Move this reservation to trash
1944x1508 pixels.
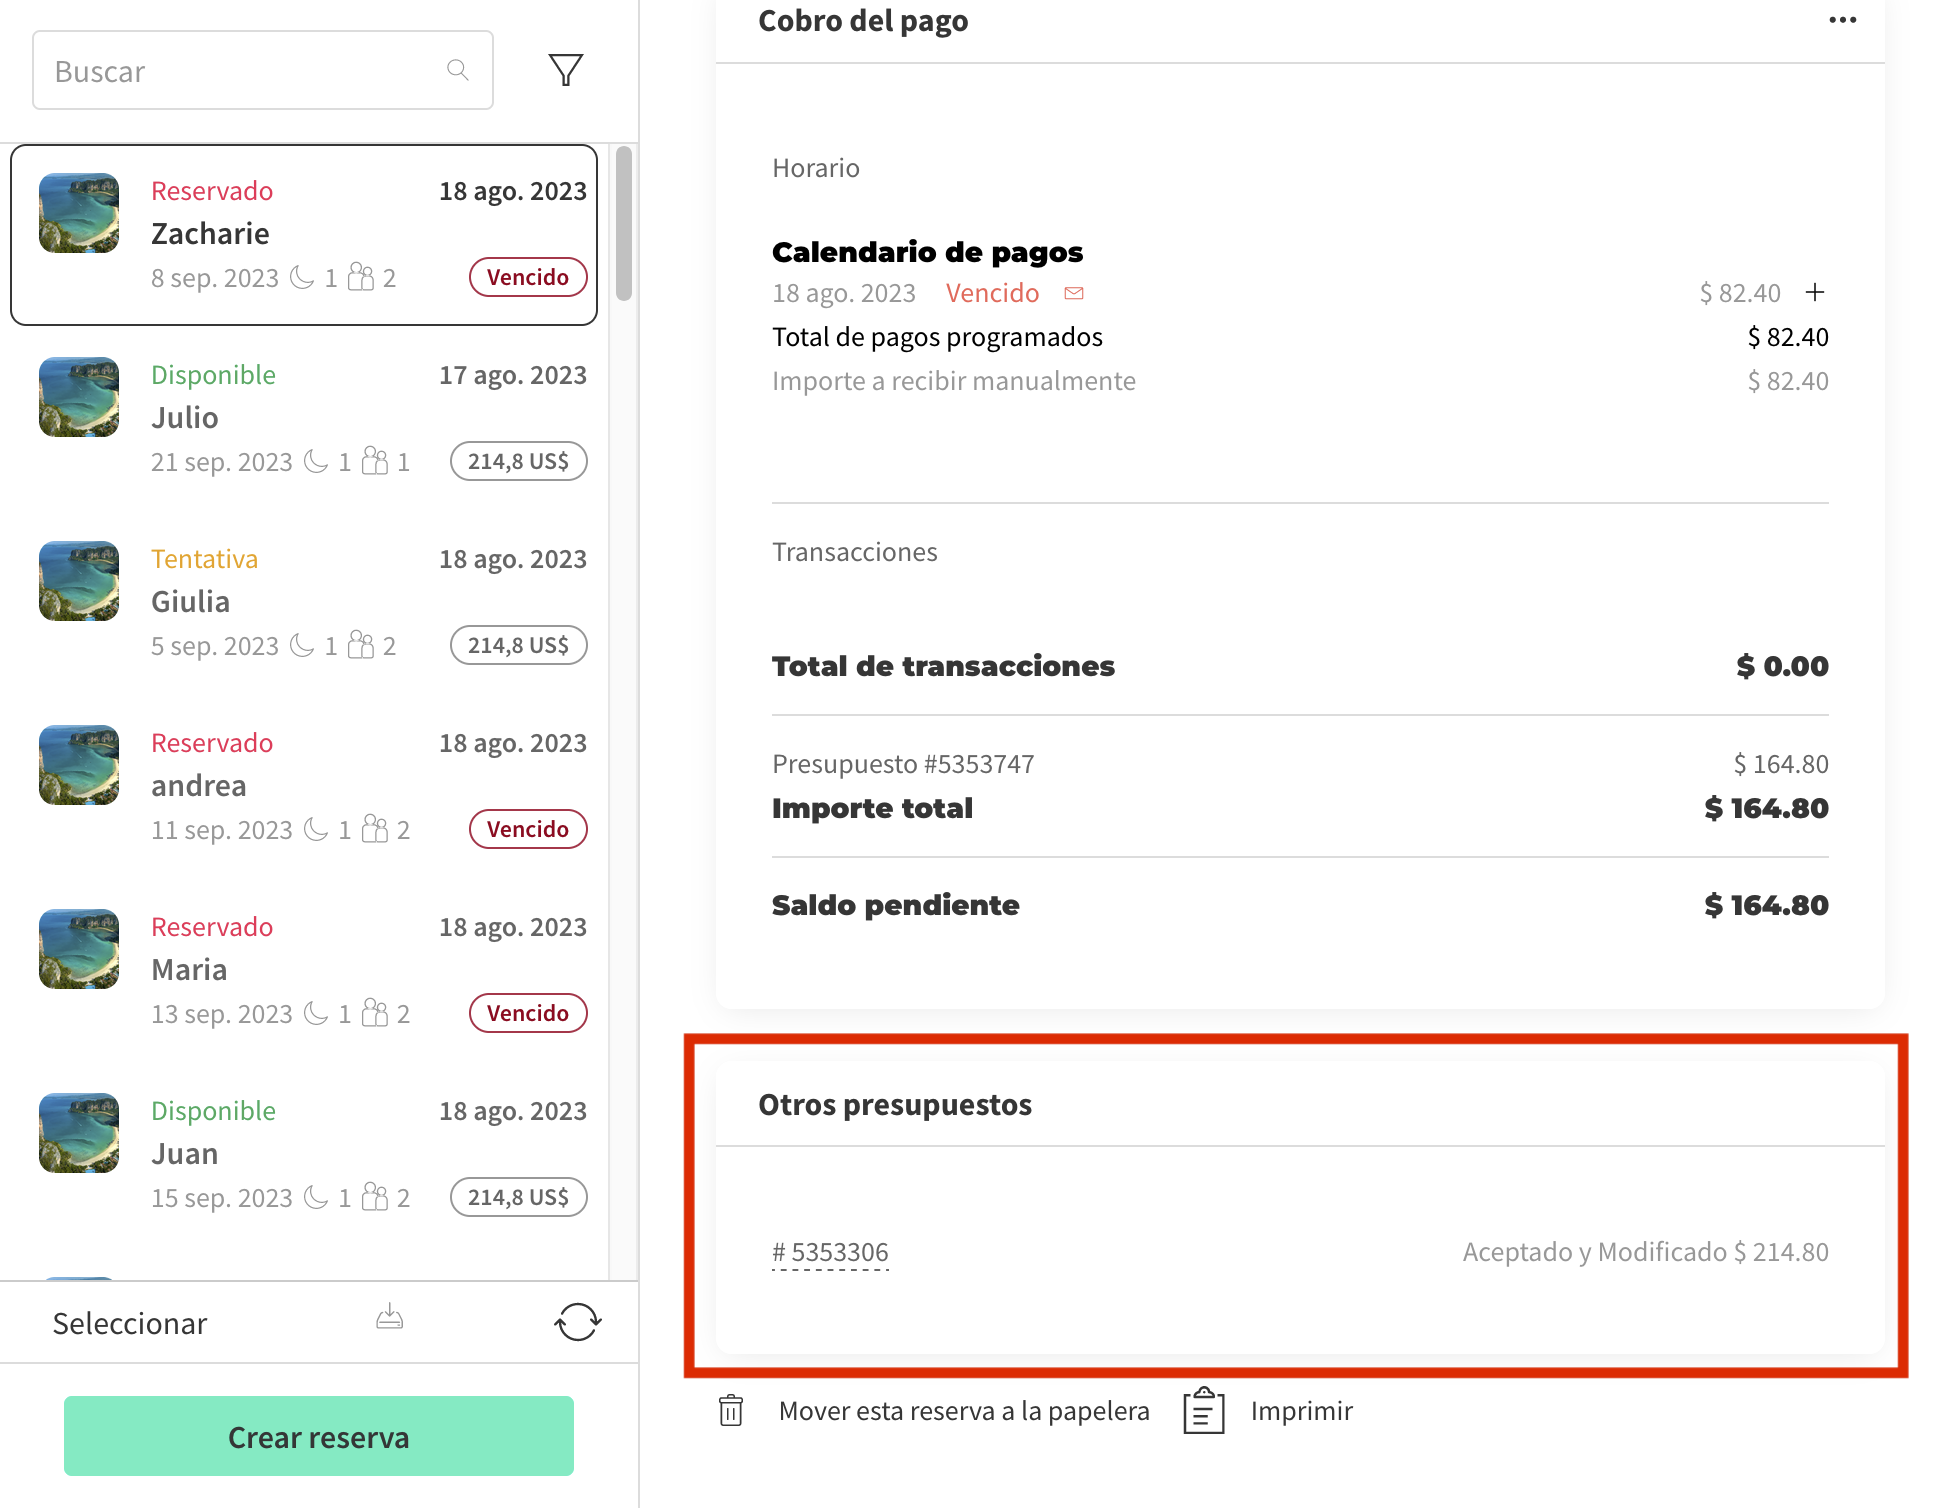tap(731, 1410)
